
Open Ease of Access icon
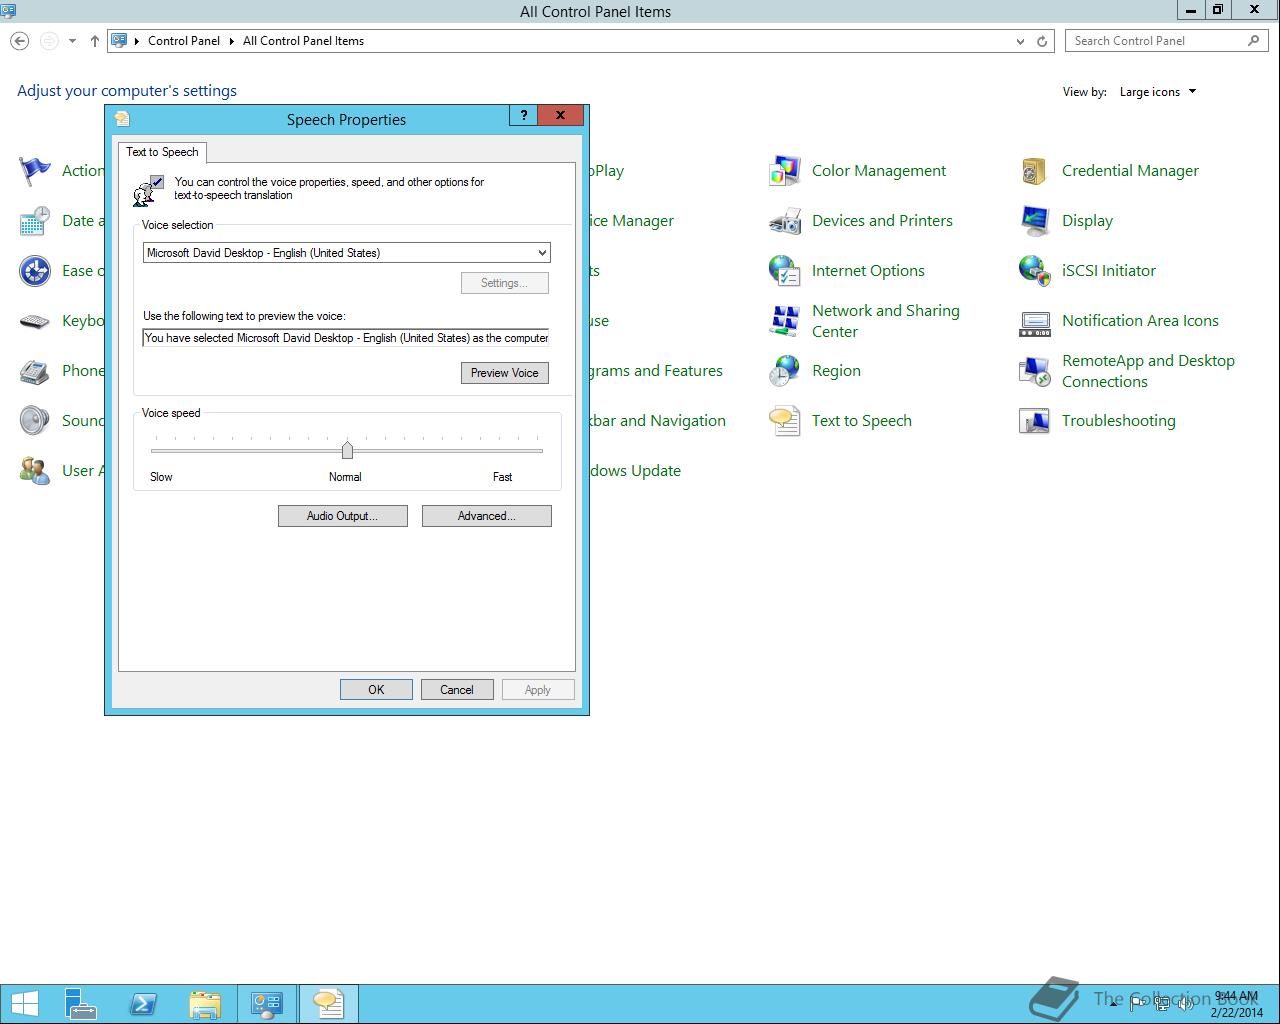coord(35,271)
